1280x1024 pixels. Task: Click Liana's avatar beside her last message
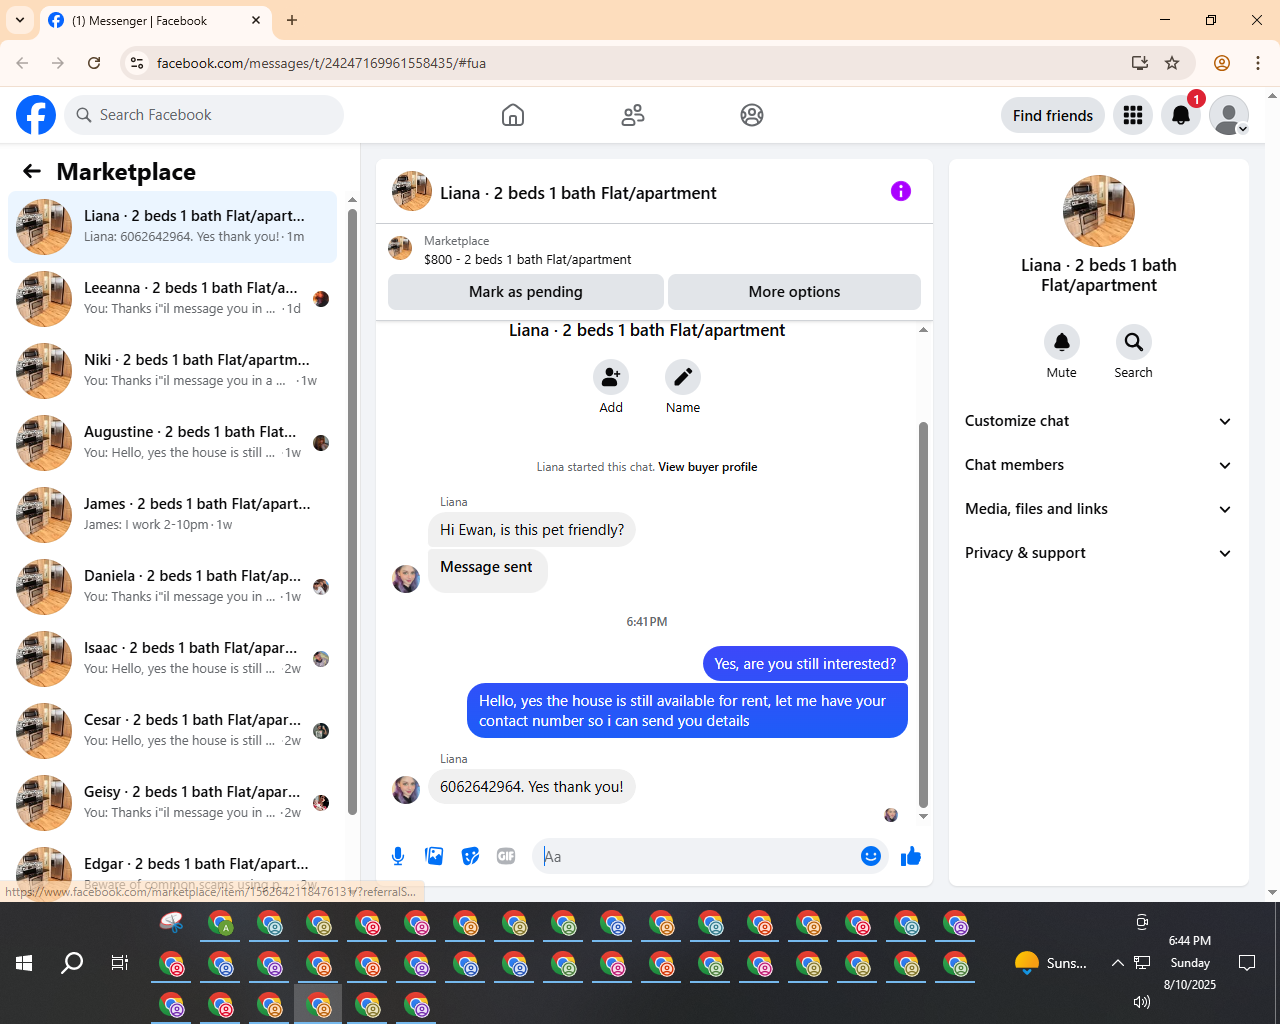[x=406, y=789]
